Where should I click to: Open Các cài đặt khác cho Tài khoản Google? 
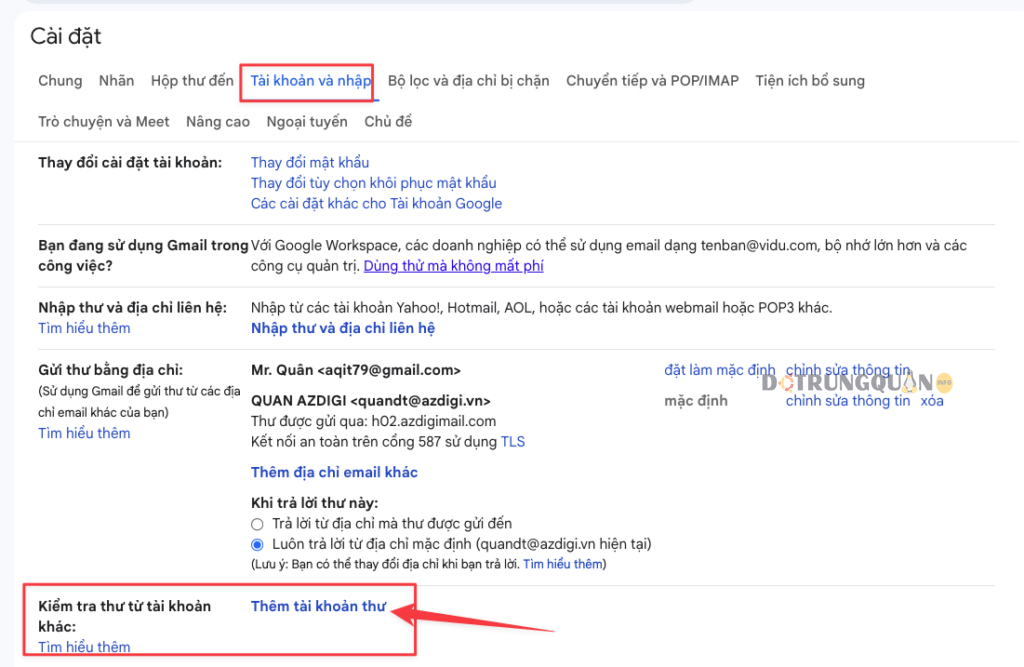point(376,204)
